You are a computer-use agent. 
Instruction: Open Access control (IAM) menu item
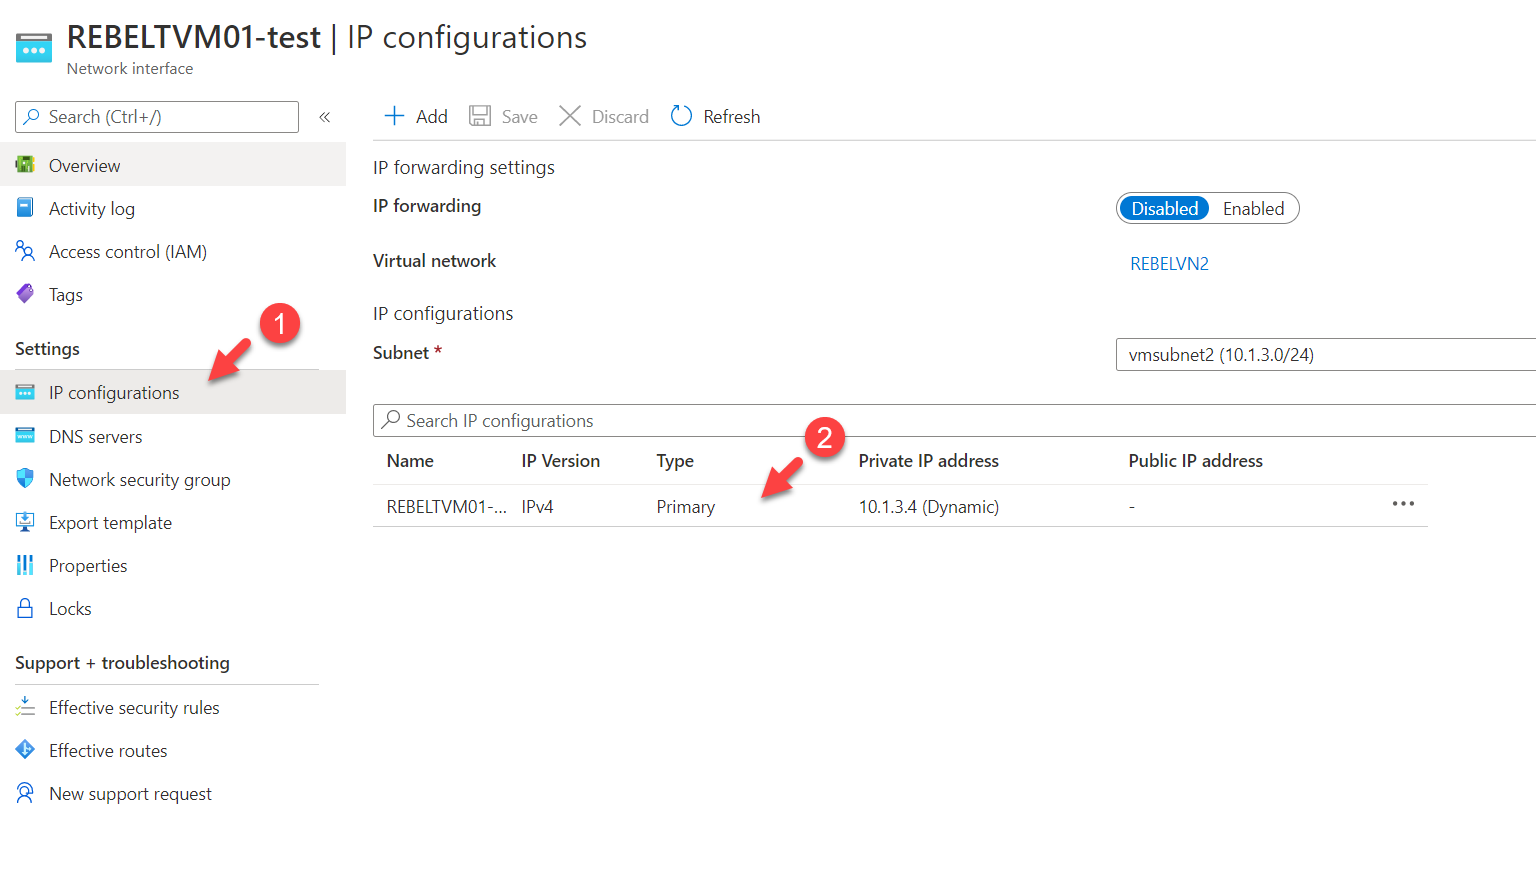(173, 251)
